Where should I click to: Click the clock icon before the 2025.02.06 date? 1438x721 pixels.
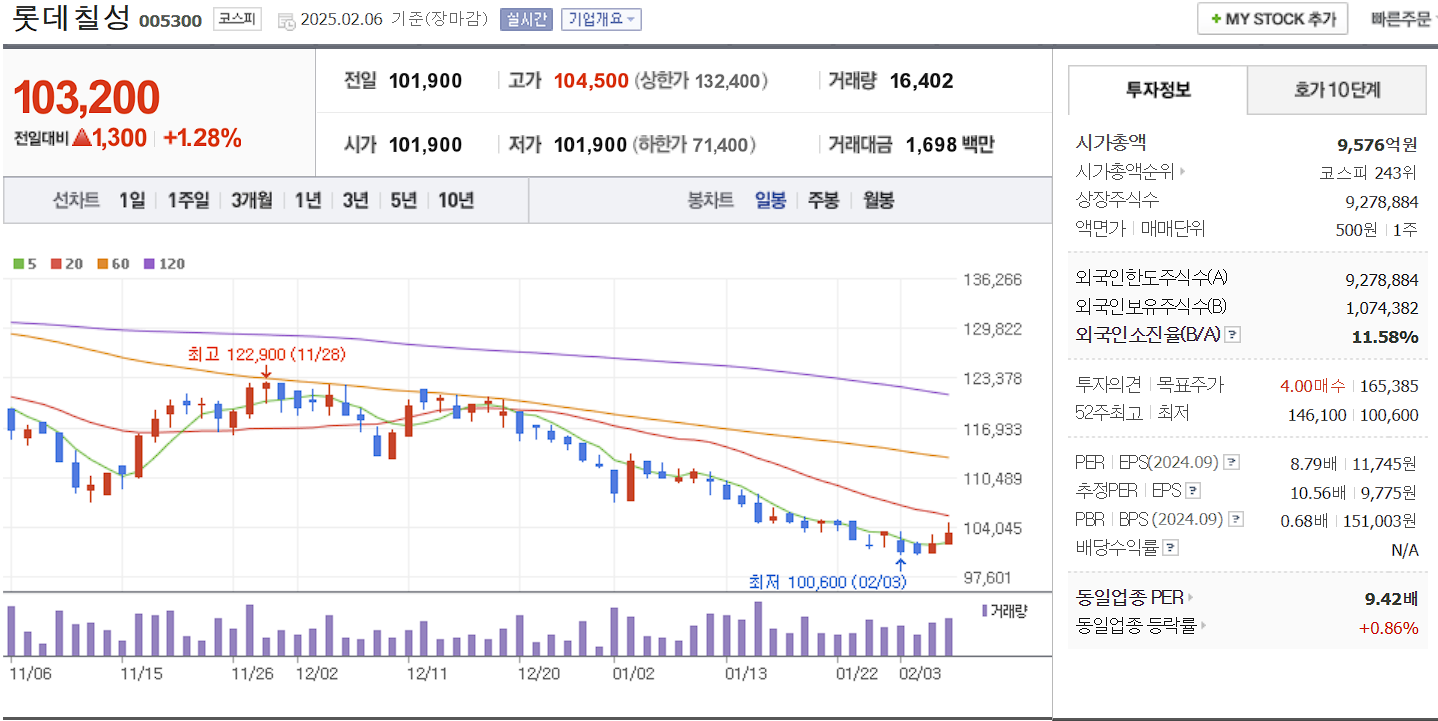284,19
